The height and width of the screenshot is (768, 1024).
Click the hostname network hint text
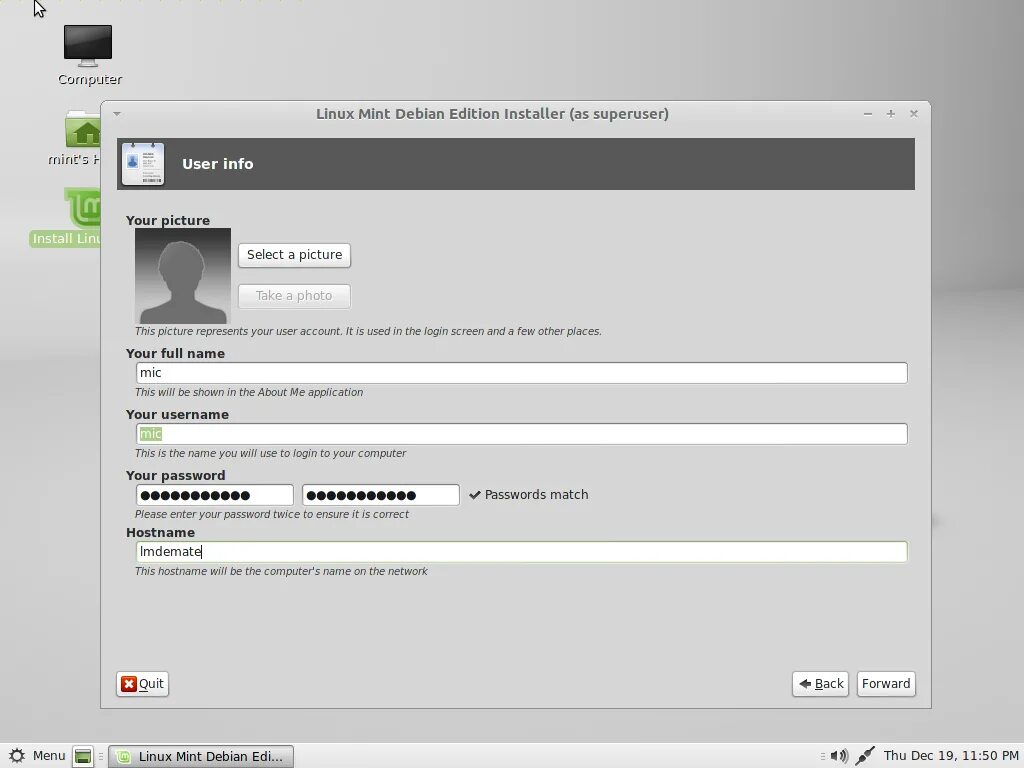pos(281,571)
